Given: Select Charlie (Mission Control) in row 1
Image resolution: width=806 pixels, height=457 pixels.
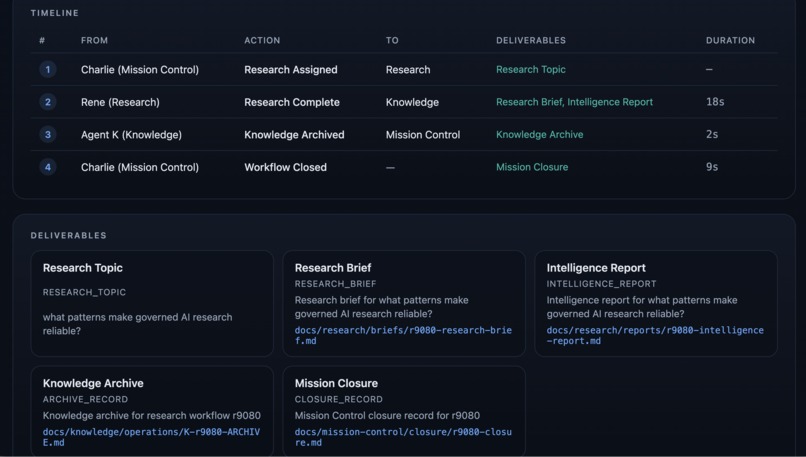Looking at the screenshot, I should click(140, 69).
